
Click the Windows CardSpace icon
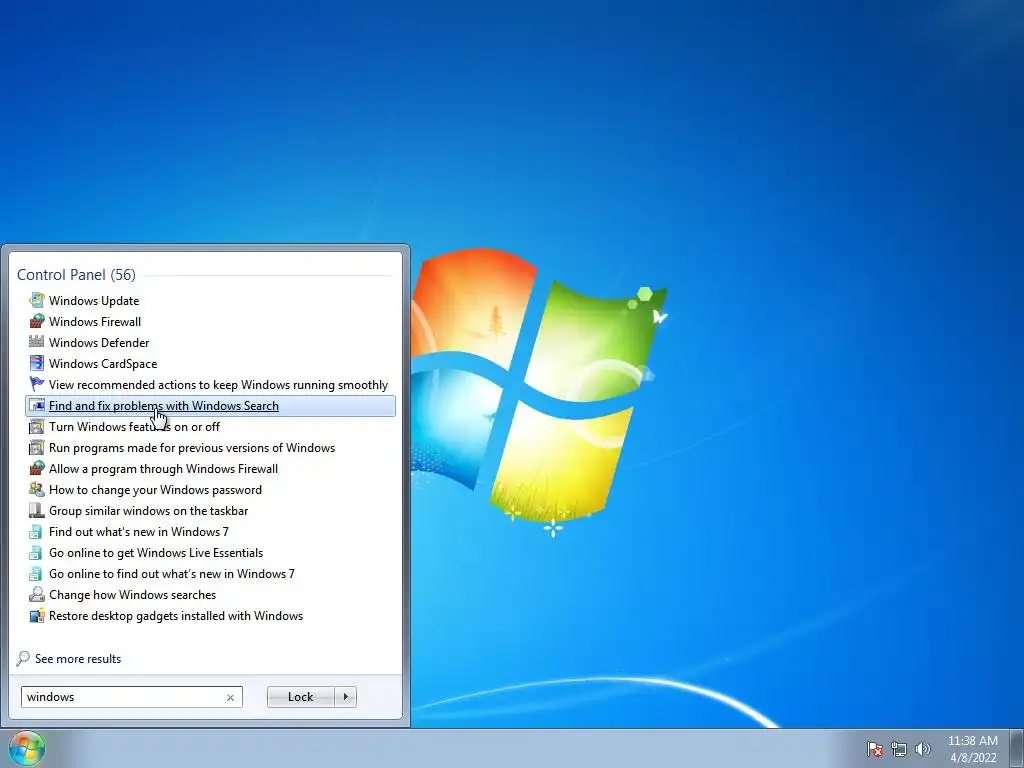pyautogui.click(x=37, y=363)
